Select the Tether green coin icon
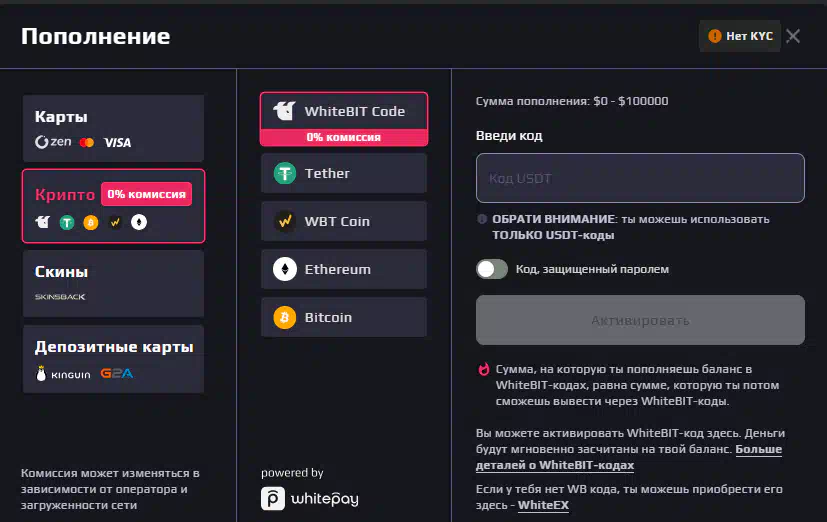 point(285,173)
